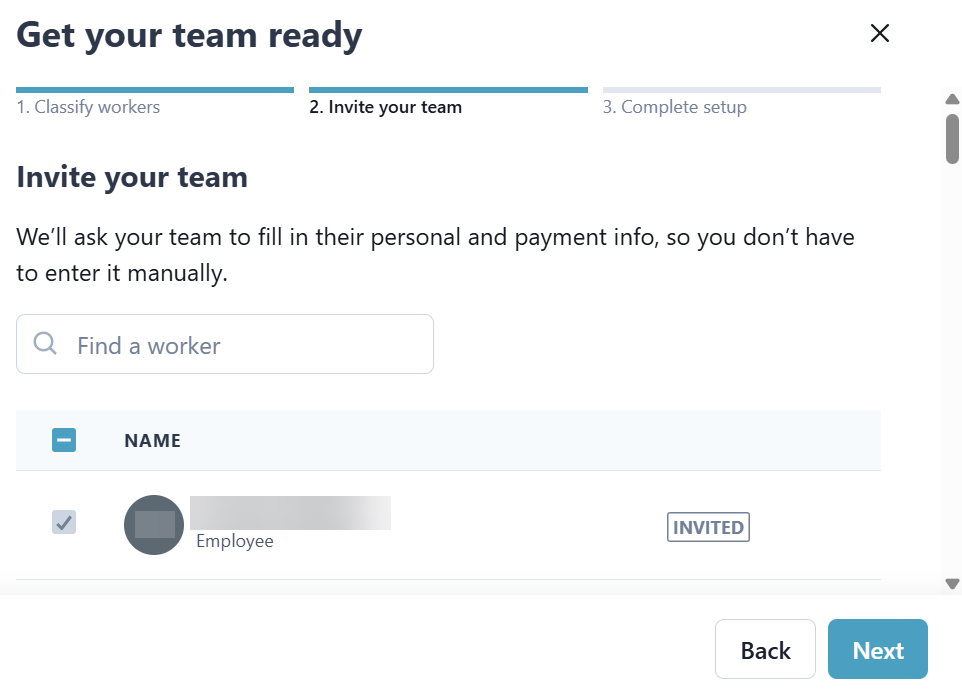The height and width of the screenshot is (695, 962).
Task: Jump to the Complete setup step
Action: tap(674, 107)
